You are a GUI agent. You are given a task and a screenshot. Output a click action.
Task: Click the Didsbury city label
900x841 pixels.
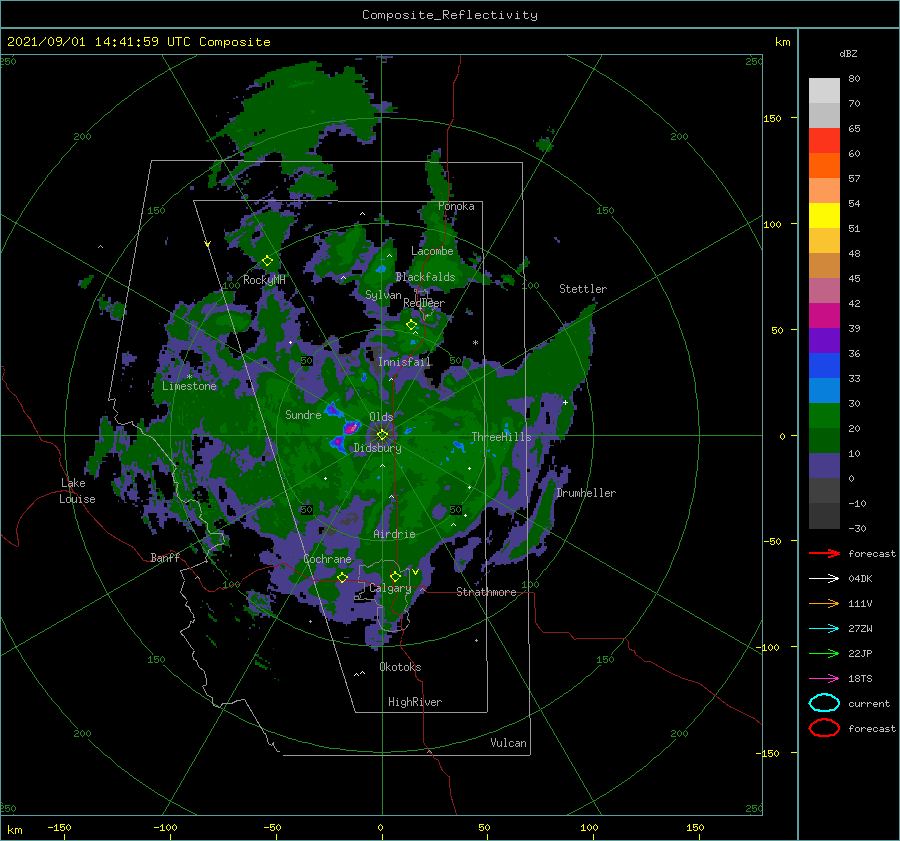click(377, 448)
